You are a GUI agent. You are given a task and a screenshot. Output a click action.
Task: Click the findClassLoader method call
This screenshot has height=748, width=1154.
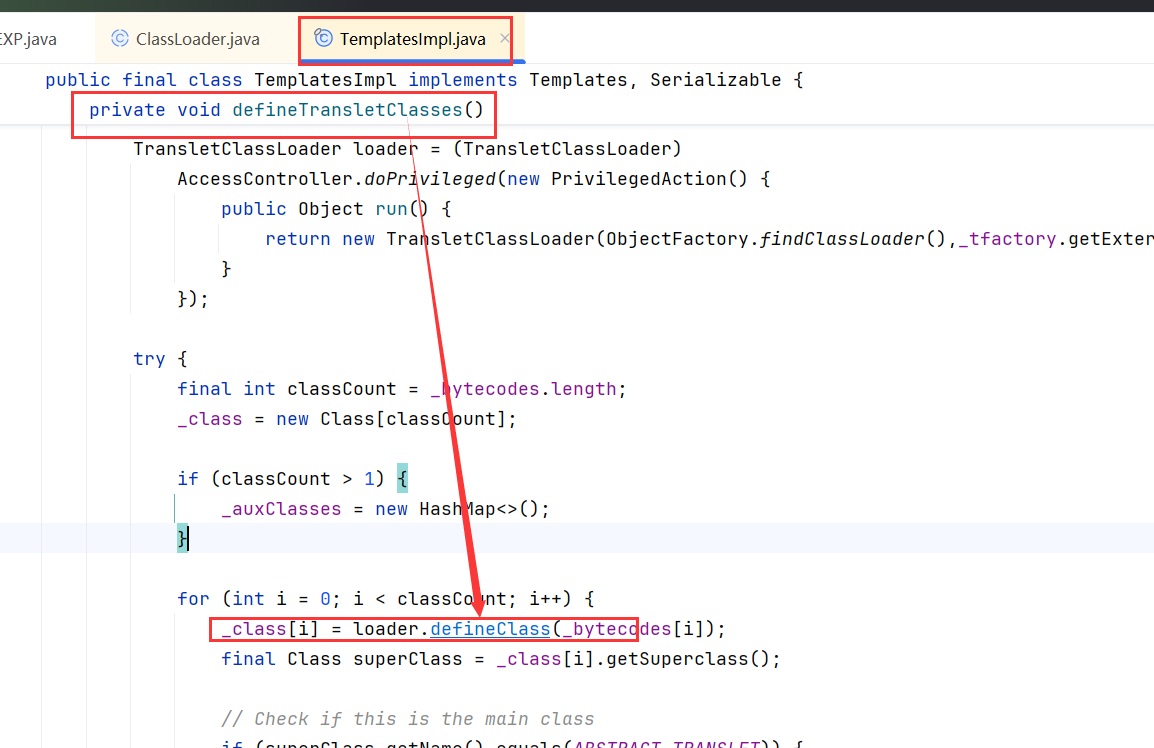840,239
